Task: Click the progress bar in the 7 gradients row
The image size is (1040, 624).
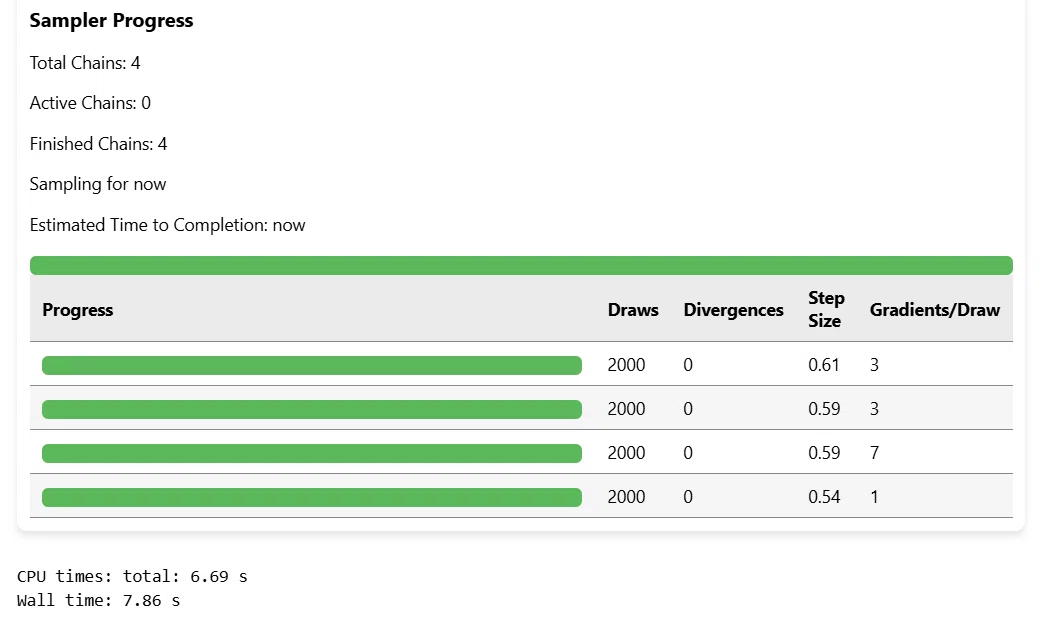Action: (312, 454)
